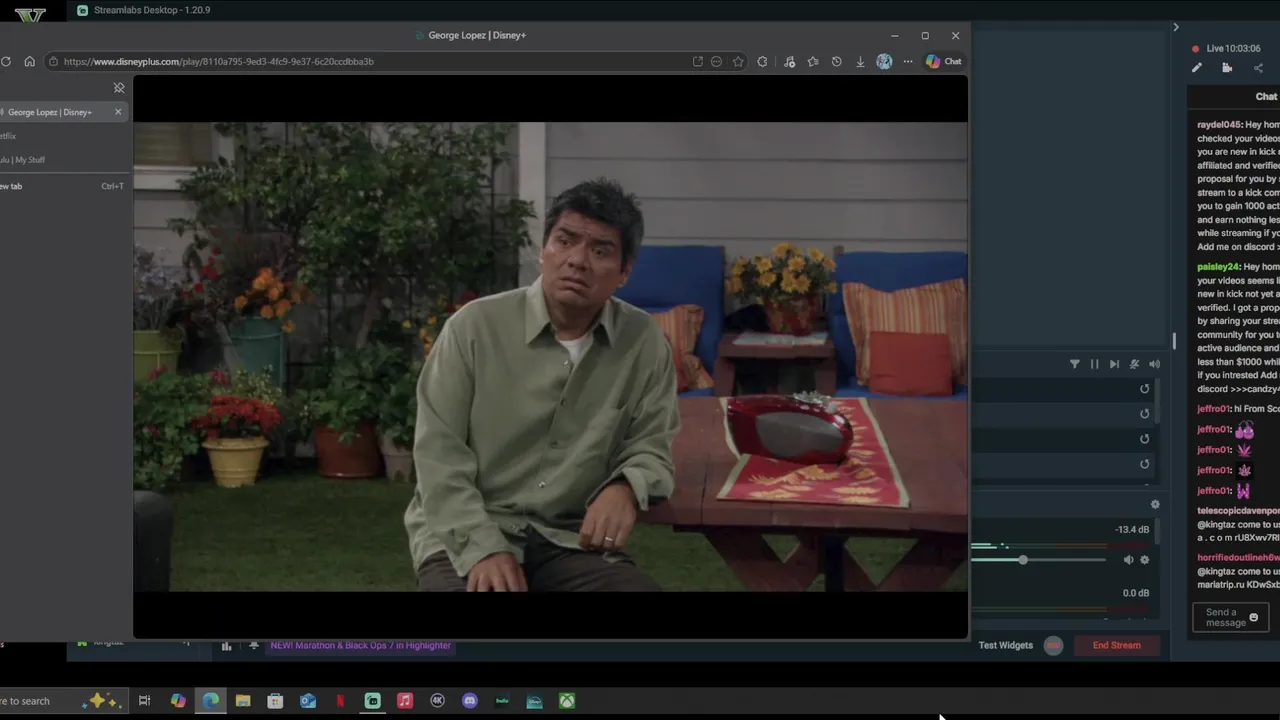
Task: Click paisley24 username in chat
Action: pos(1218,267)
